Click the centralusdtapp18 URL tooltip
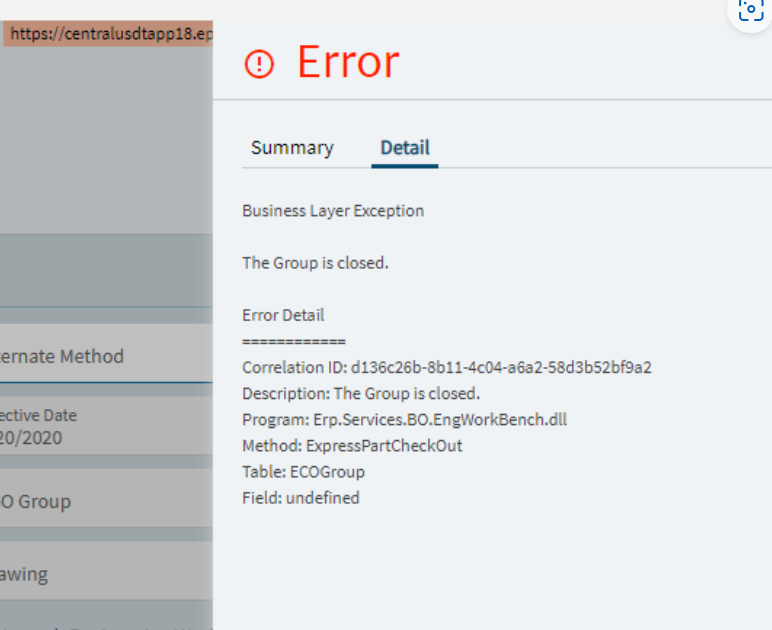This screenshot has height=630, width=772. [108, 33]
